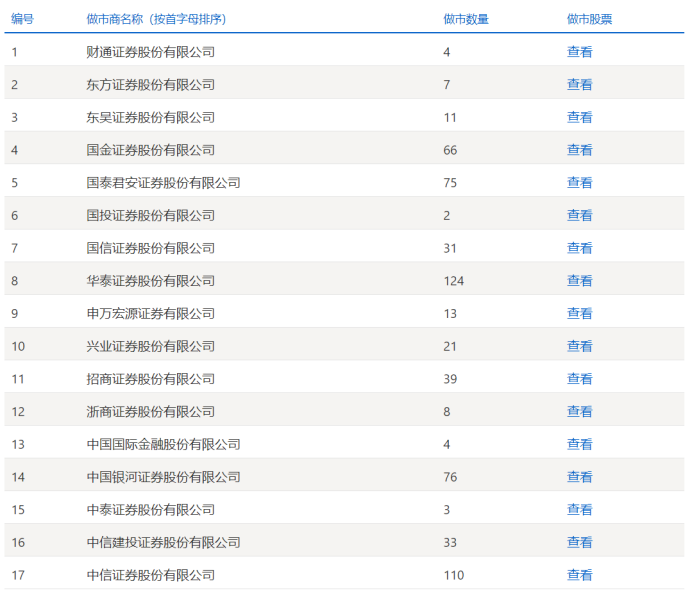Click the quantity 75 for 国泰君安证券

[450, 183]
